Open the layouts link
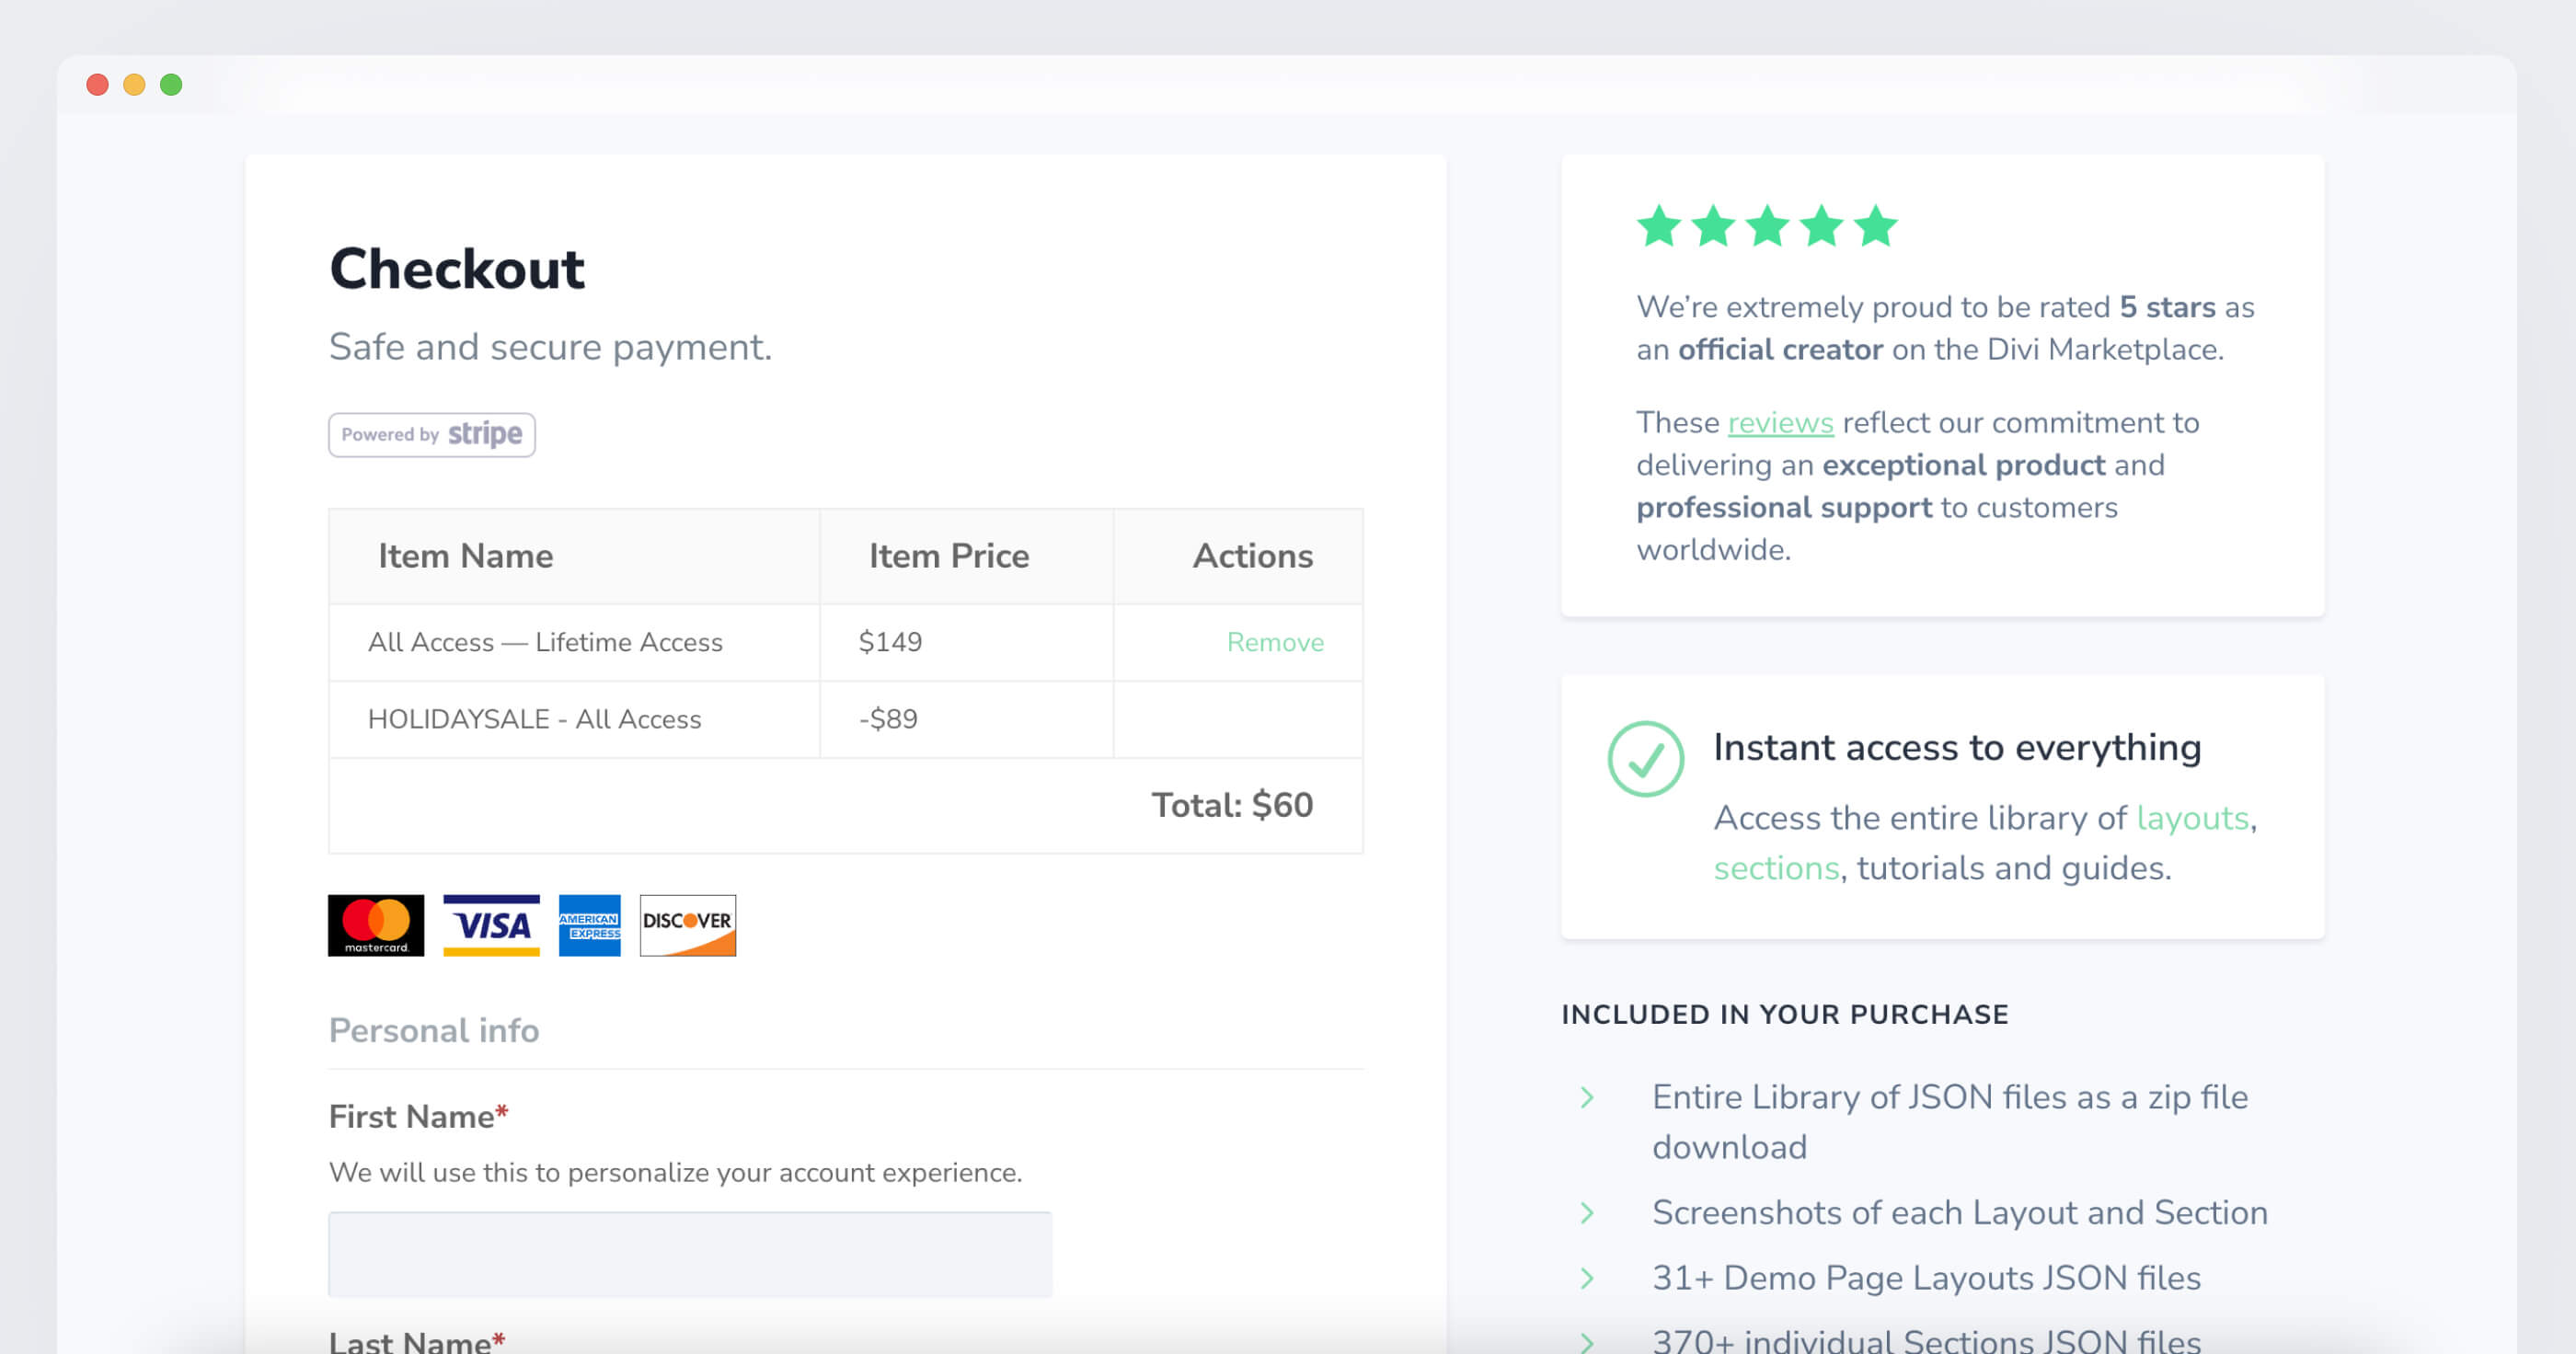The image size is (2576, 1354). [x=2192, y=818]
